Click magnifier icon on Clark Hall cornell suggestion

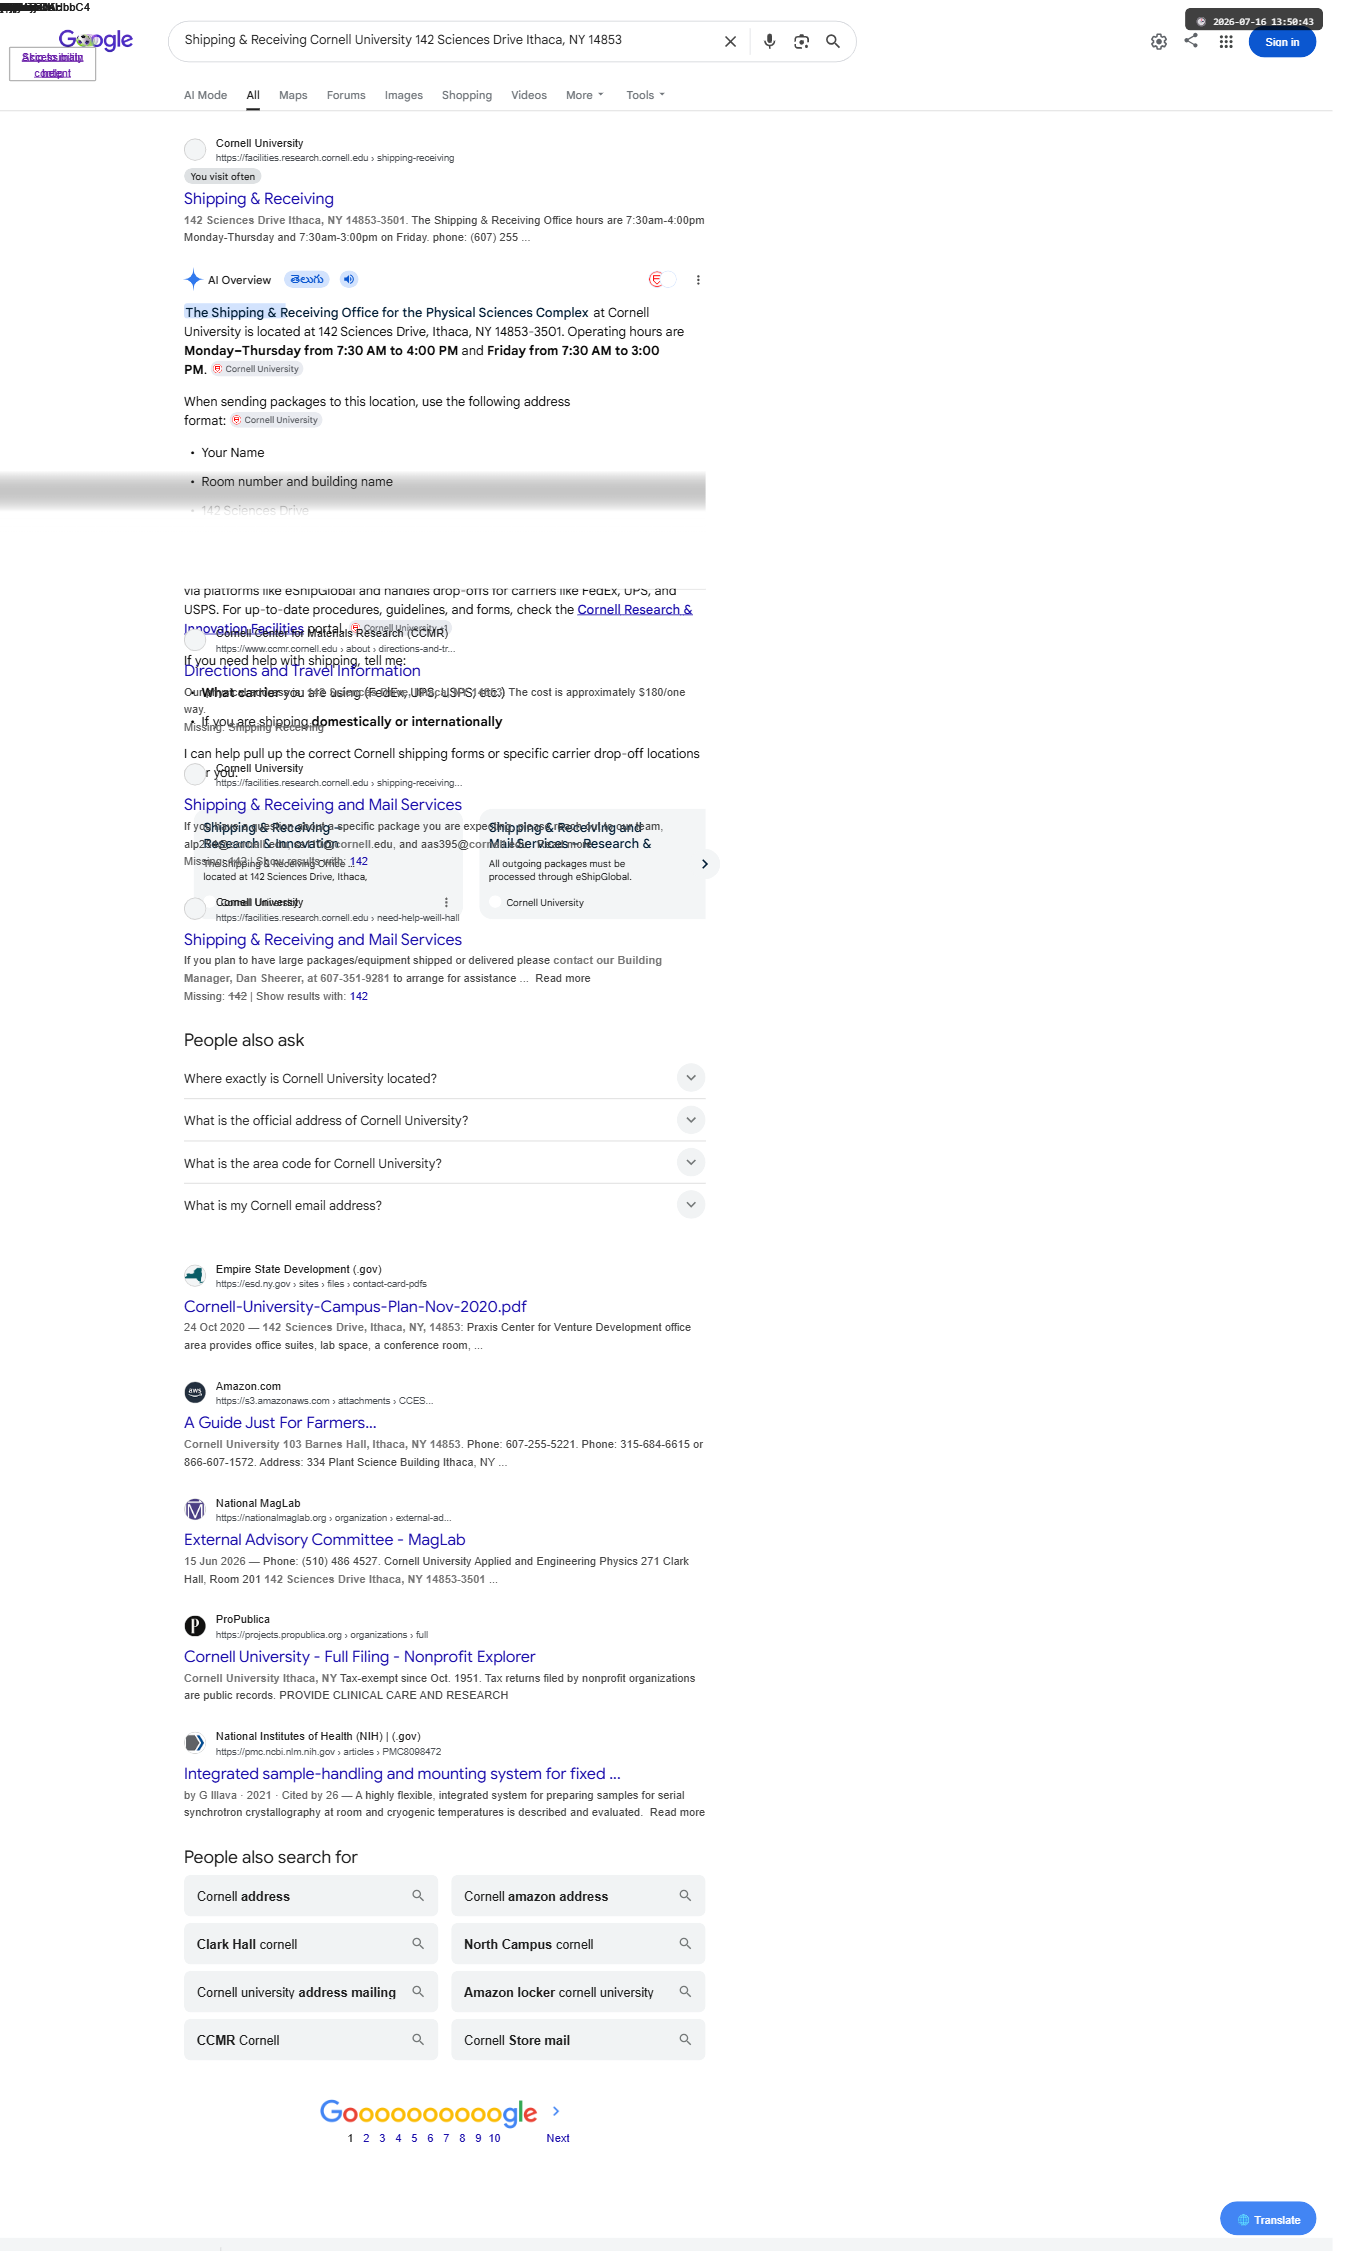(x=418, y=1944)
